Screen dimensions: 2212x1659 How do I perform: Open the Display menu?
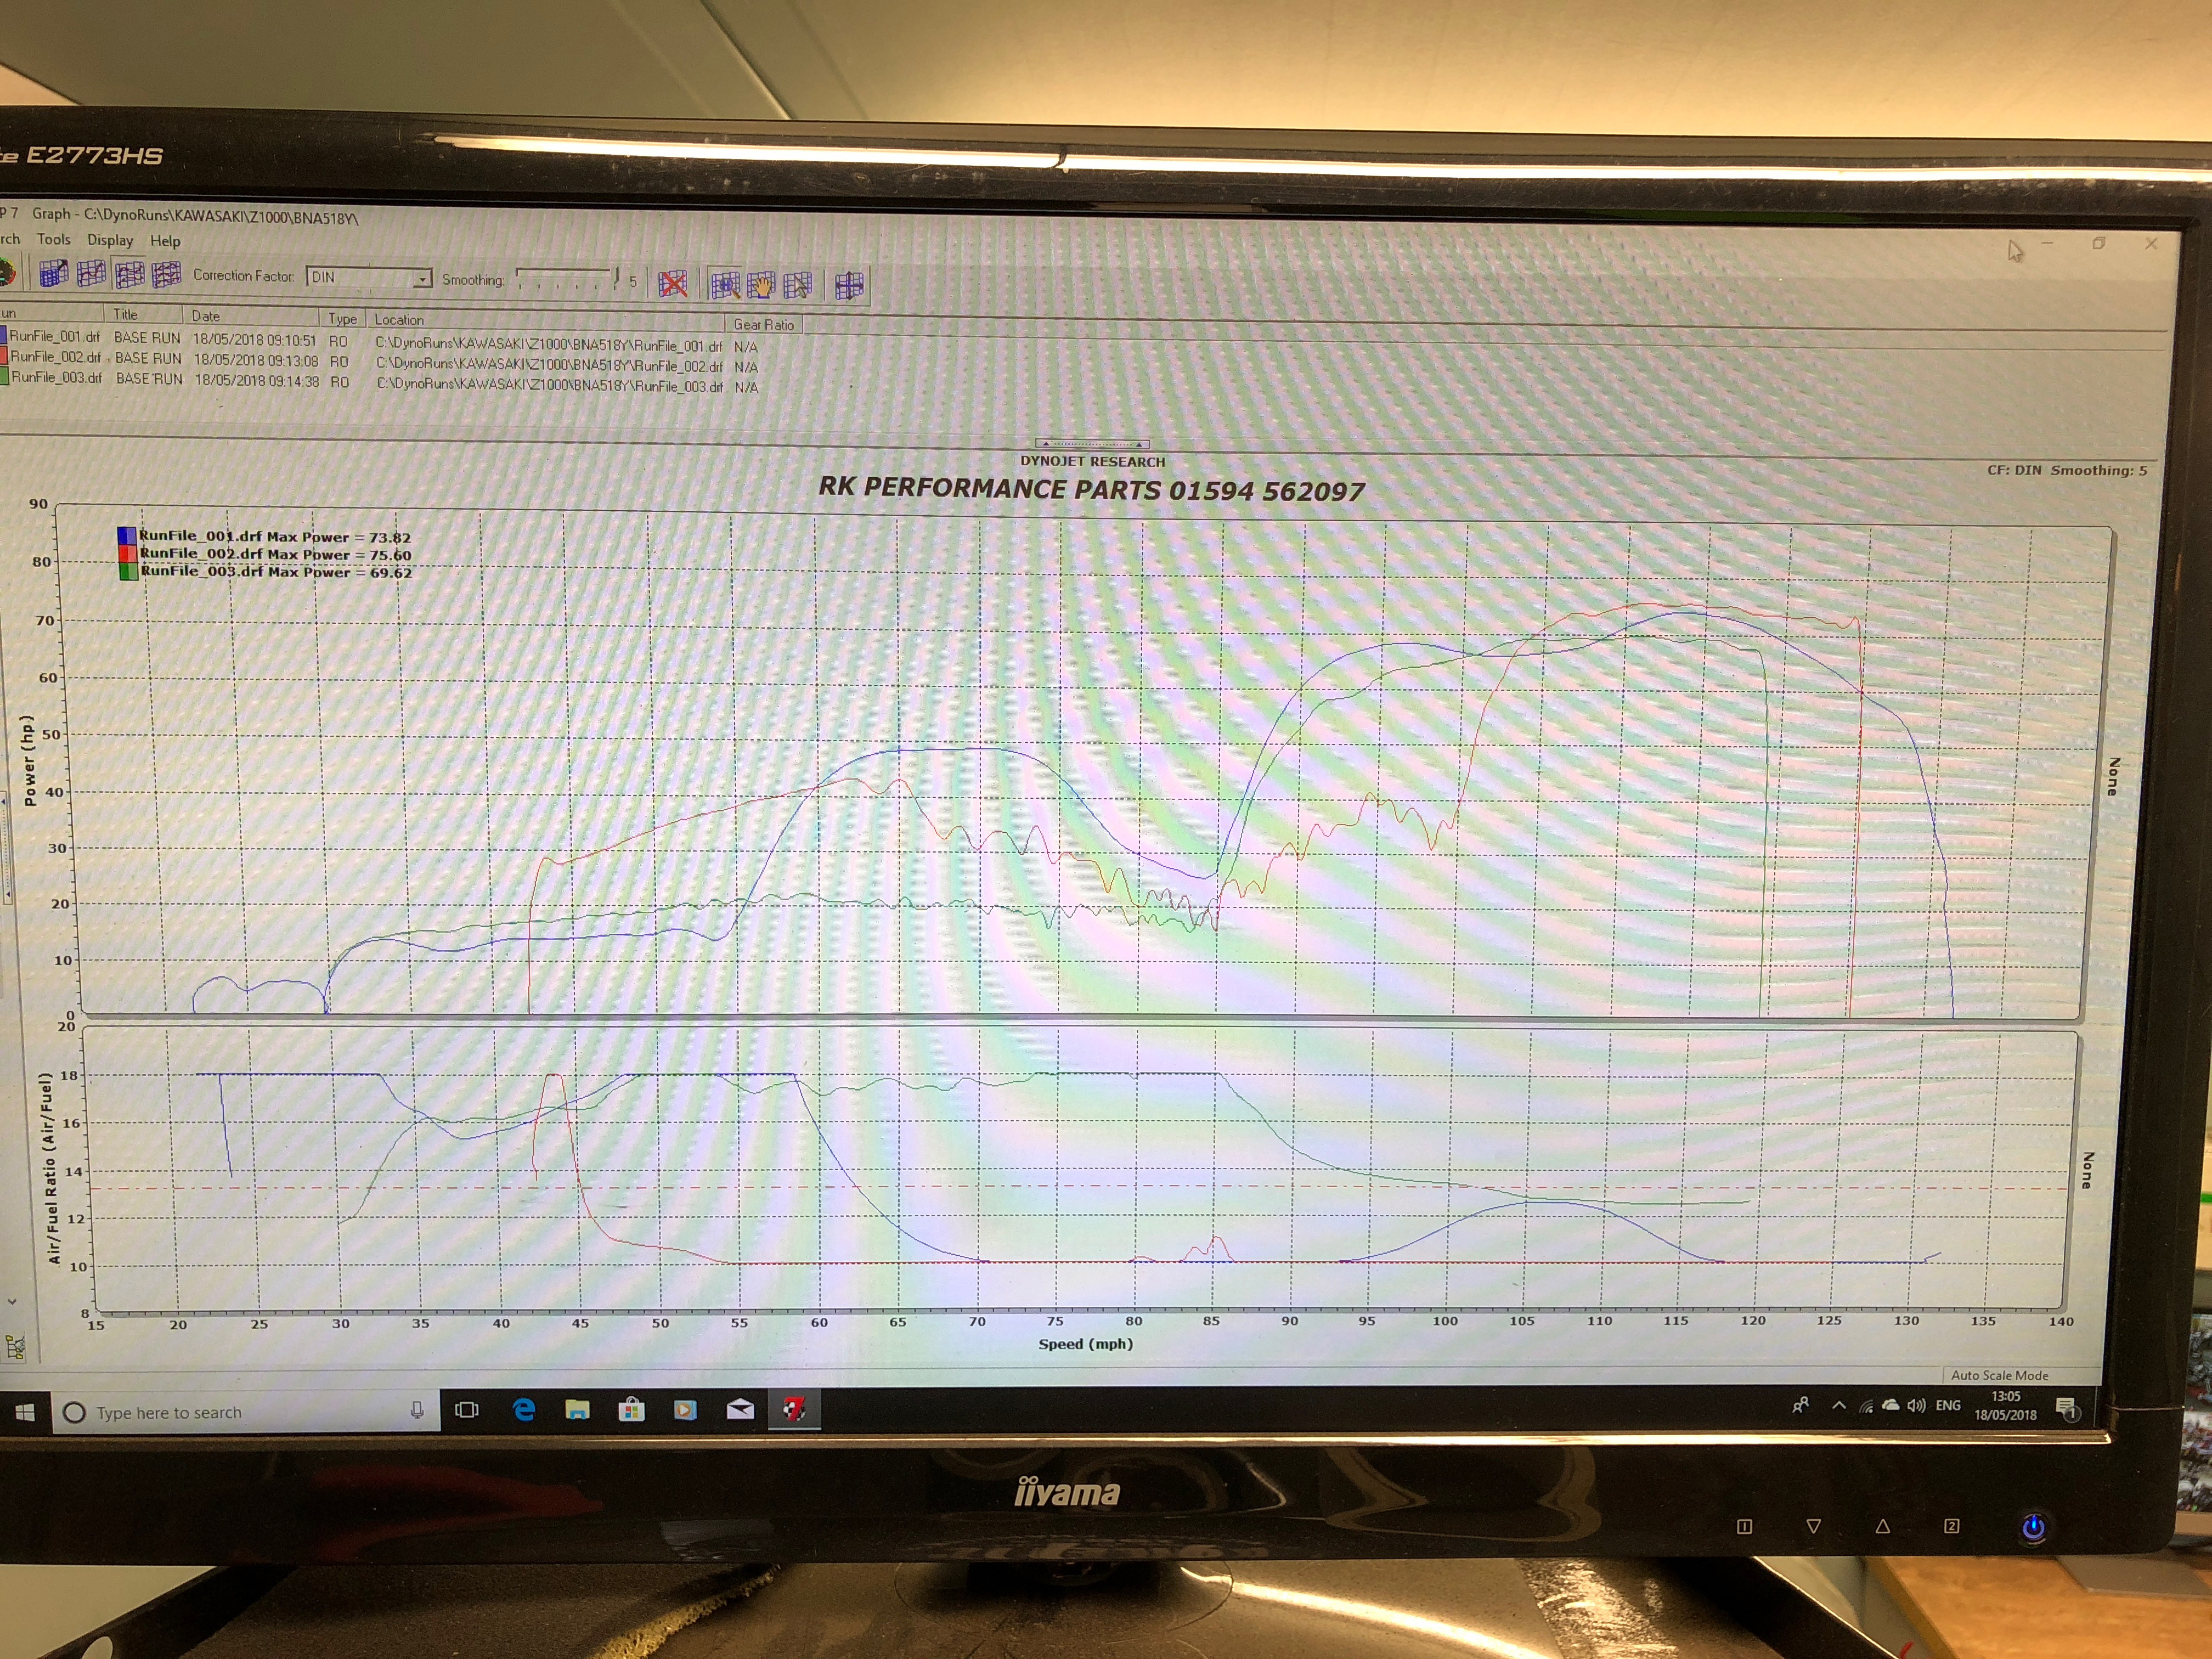click(x=110, y=240)
